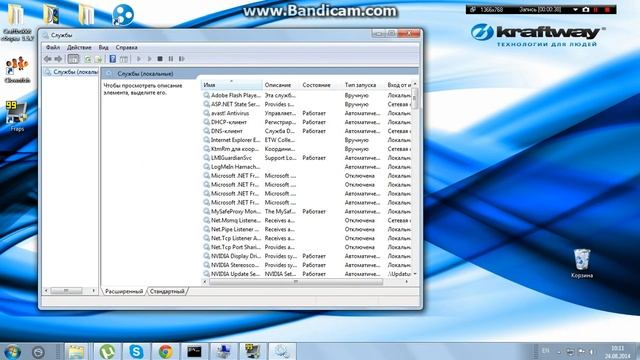Click the volume icon in the system tray

[x=591, y=351]
